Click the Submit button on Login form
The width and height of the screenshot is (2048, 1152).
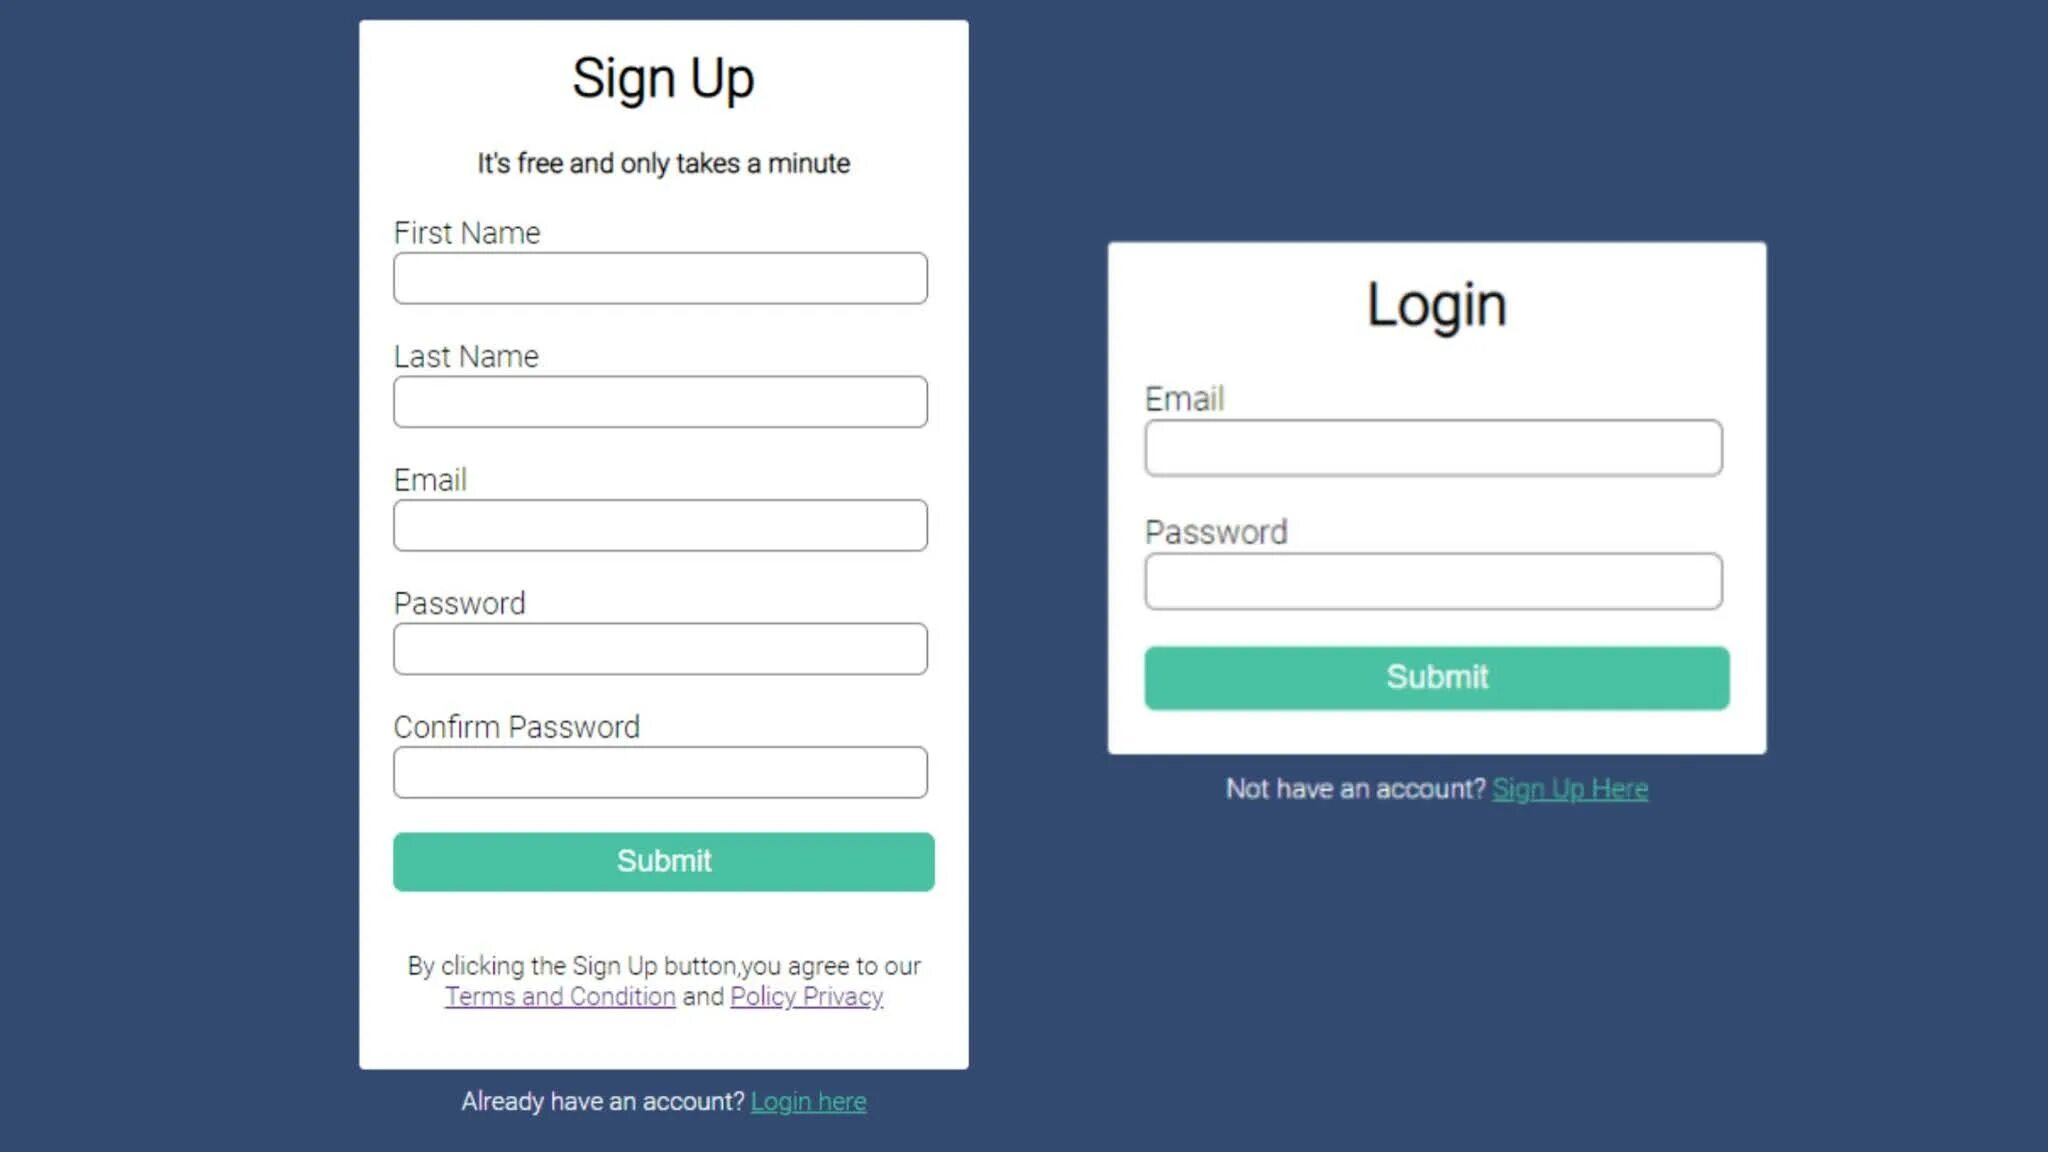pos(1436,677)
